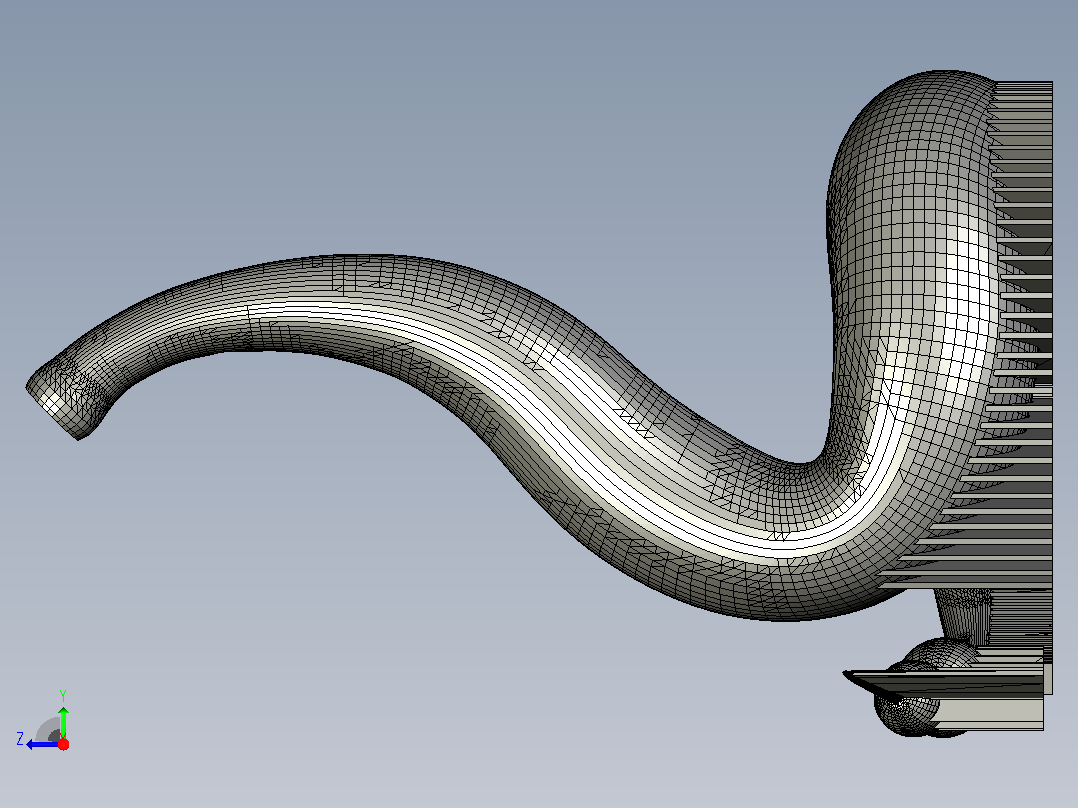
Task: Click the topmost heatsink fin edge
Action: pos(1024,84)
